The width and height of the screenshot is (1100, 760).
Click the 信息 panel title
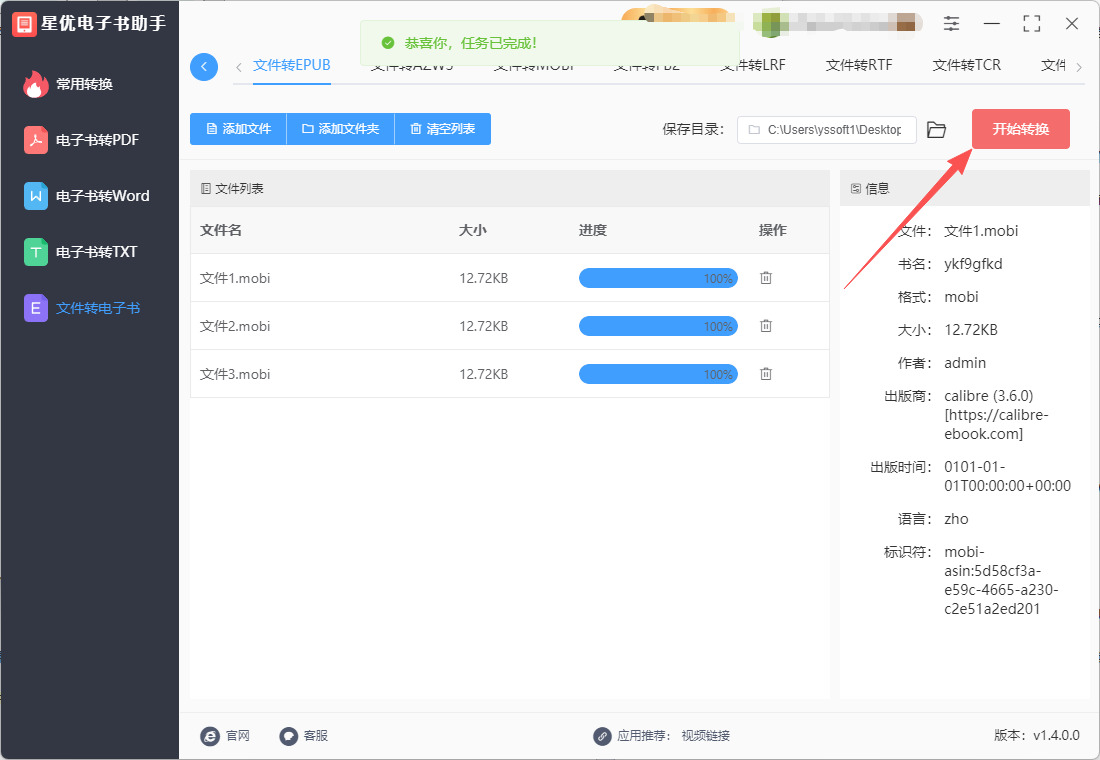(x=877, y=188)
